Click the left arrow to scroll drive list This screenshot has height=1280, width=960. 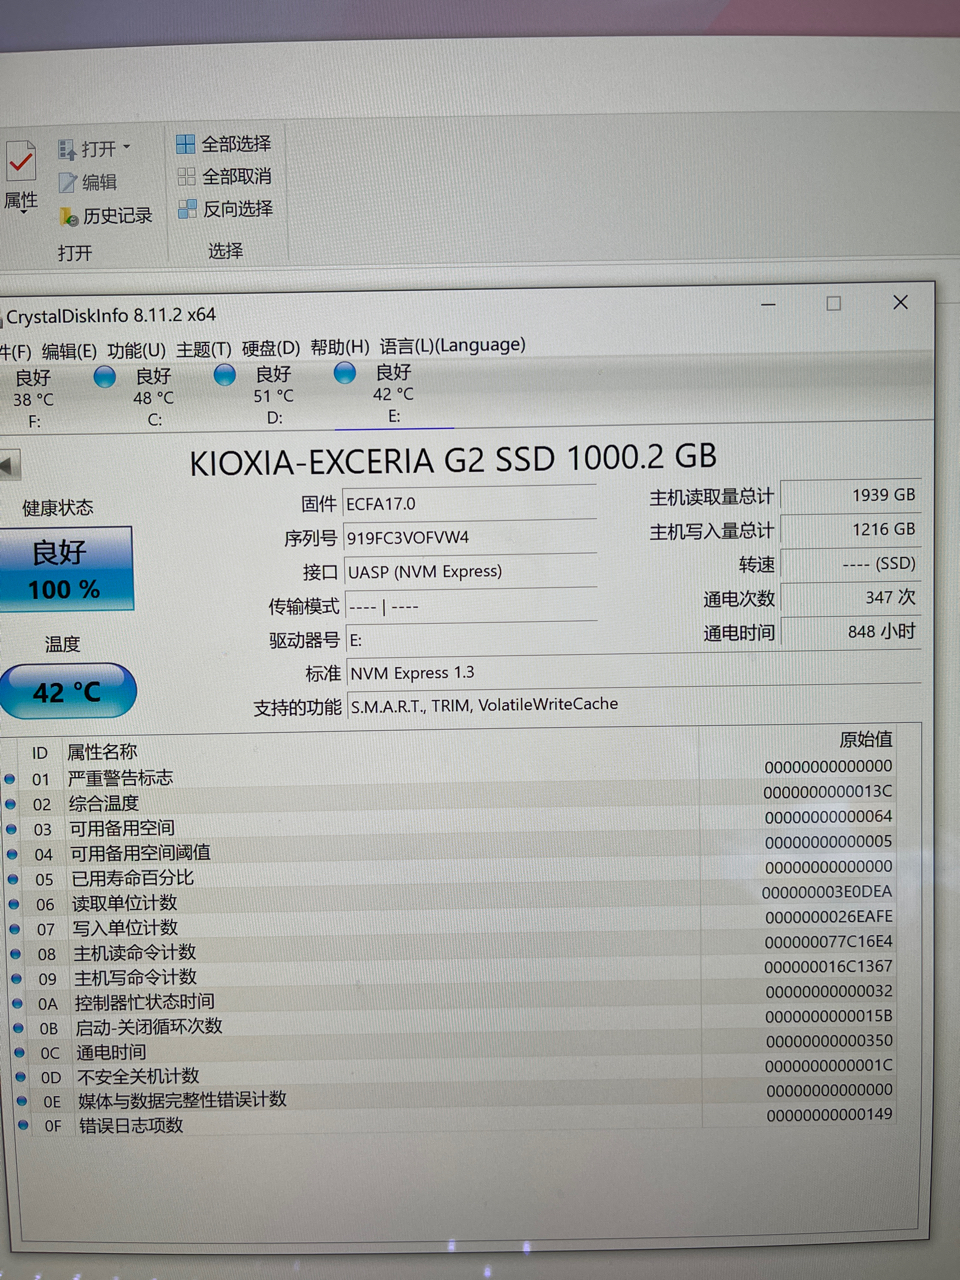point(8,465)
